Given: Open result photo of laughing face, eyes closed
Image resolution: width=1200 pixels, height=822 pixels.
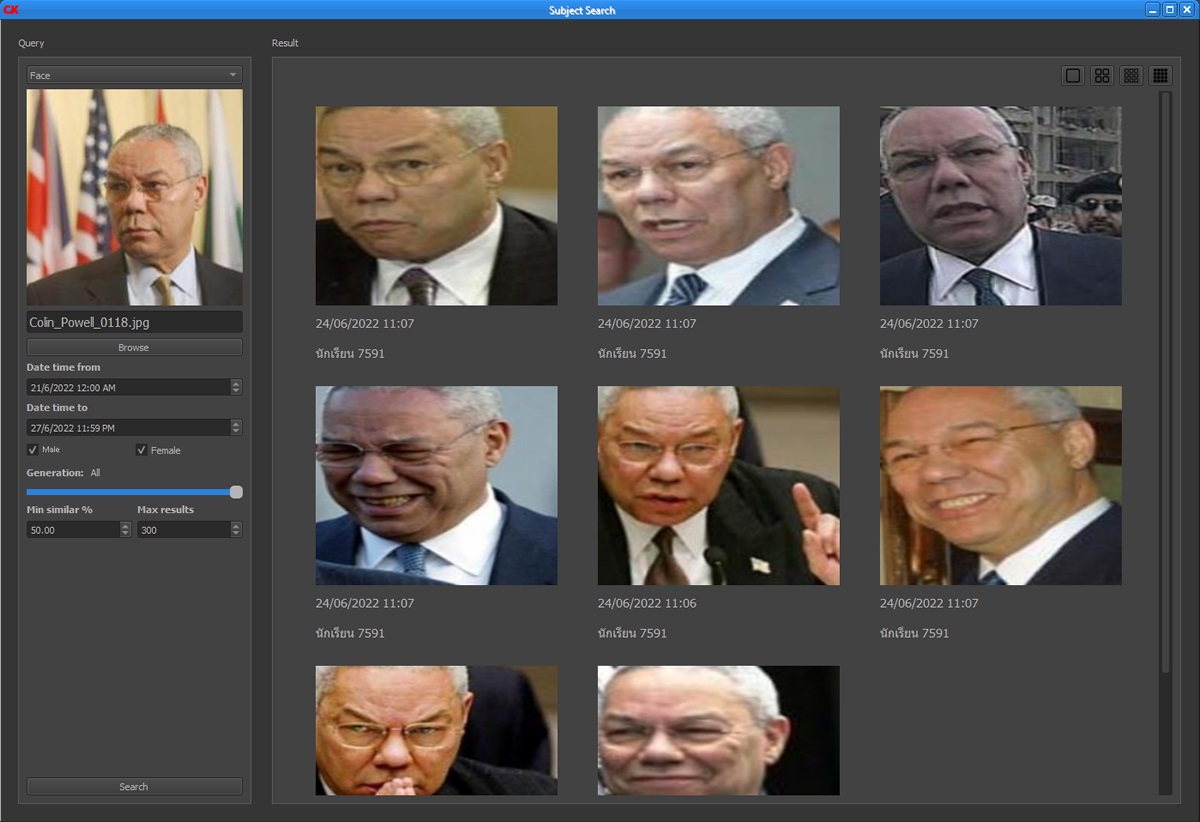Looking at the screenshot, I should pos(436,486).
